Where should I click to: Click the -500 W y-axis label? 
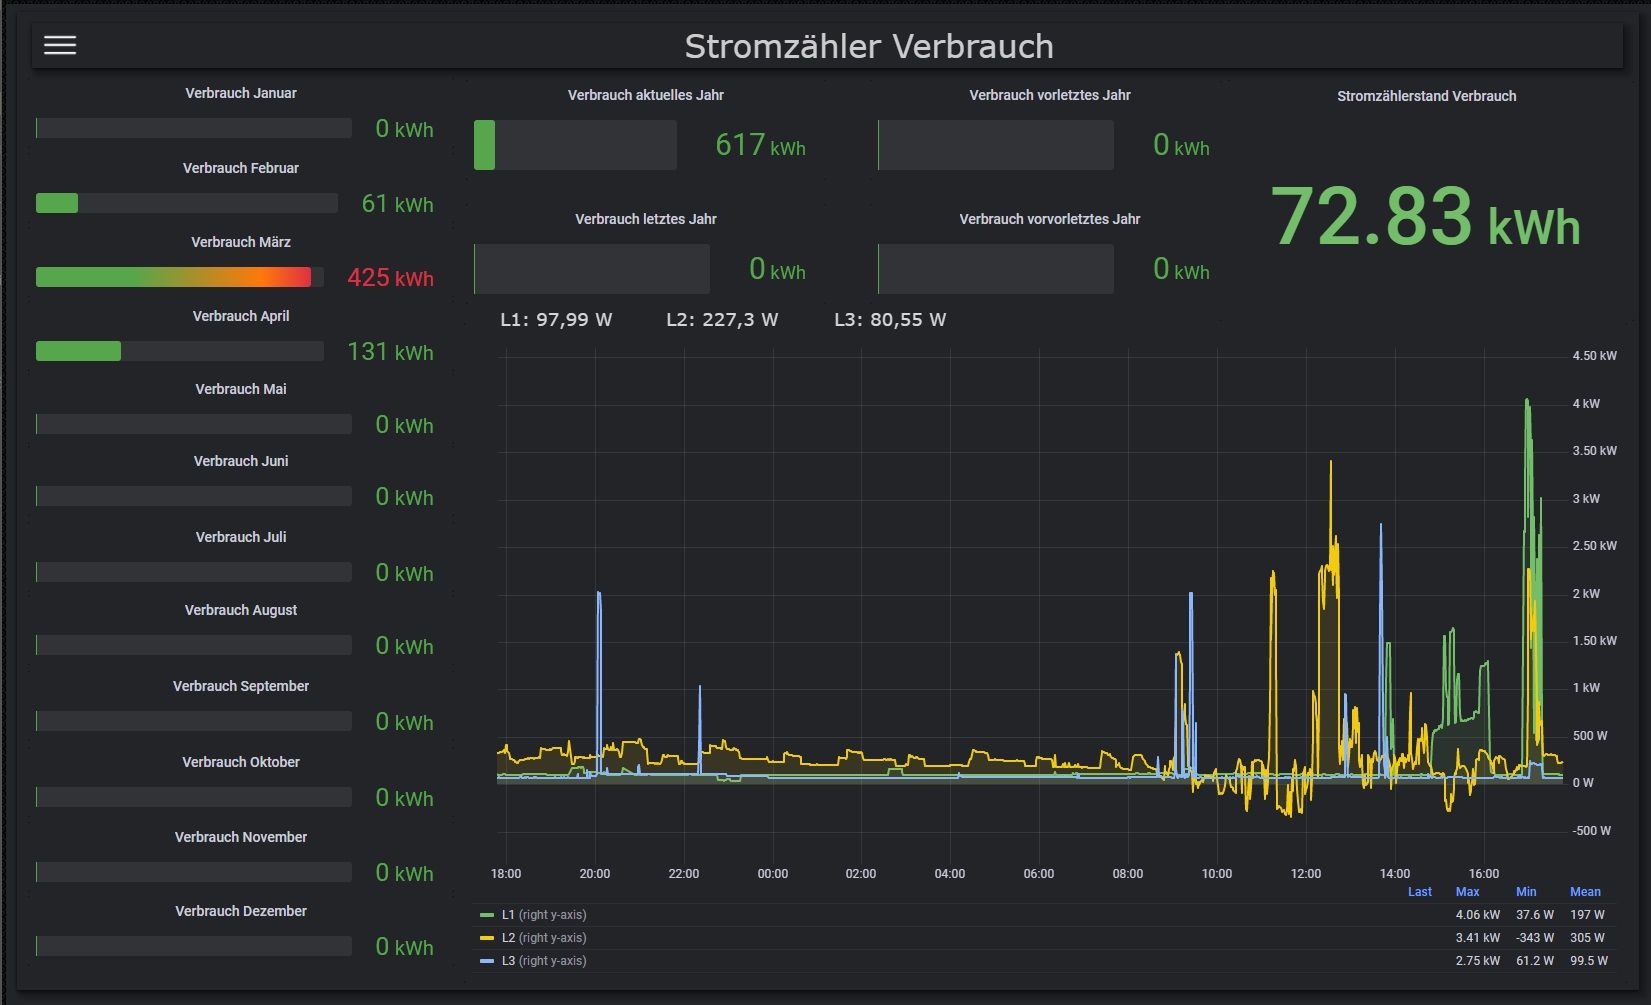[1592, 831]
